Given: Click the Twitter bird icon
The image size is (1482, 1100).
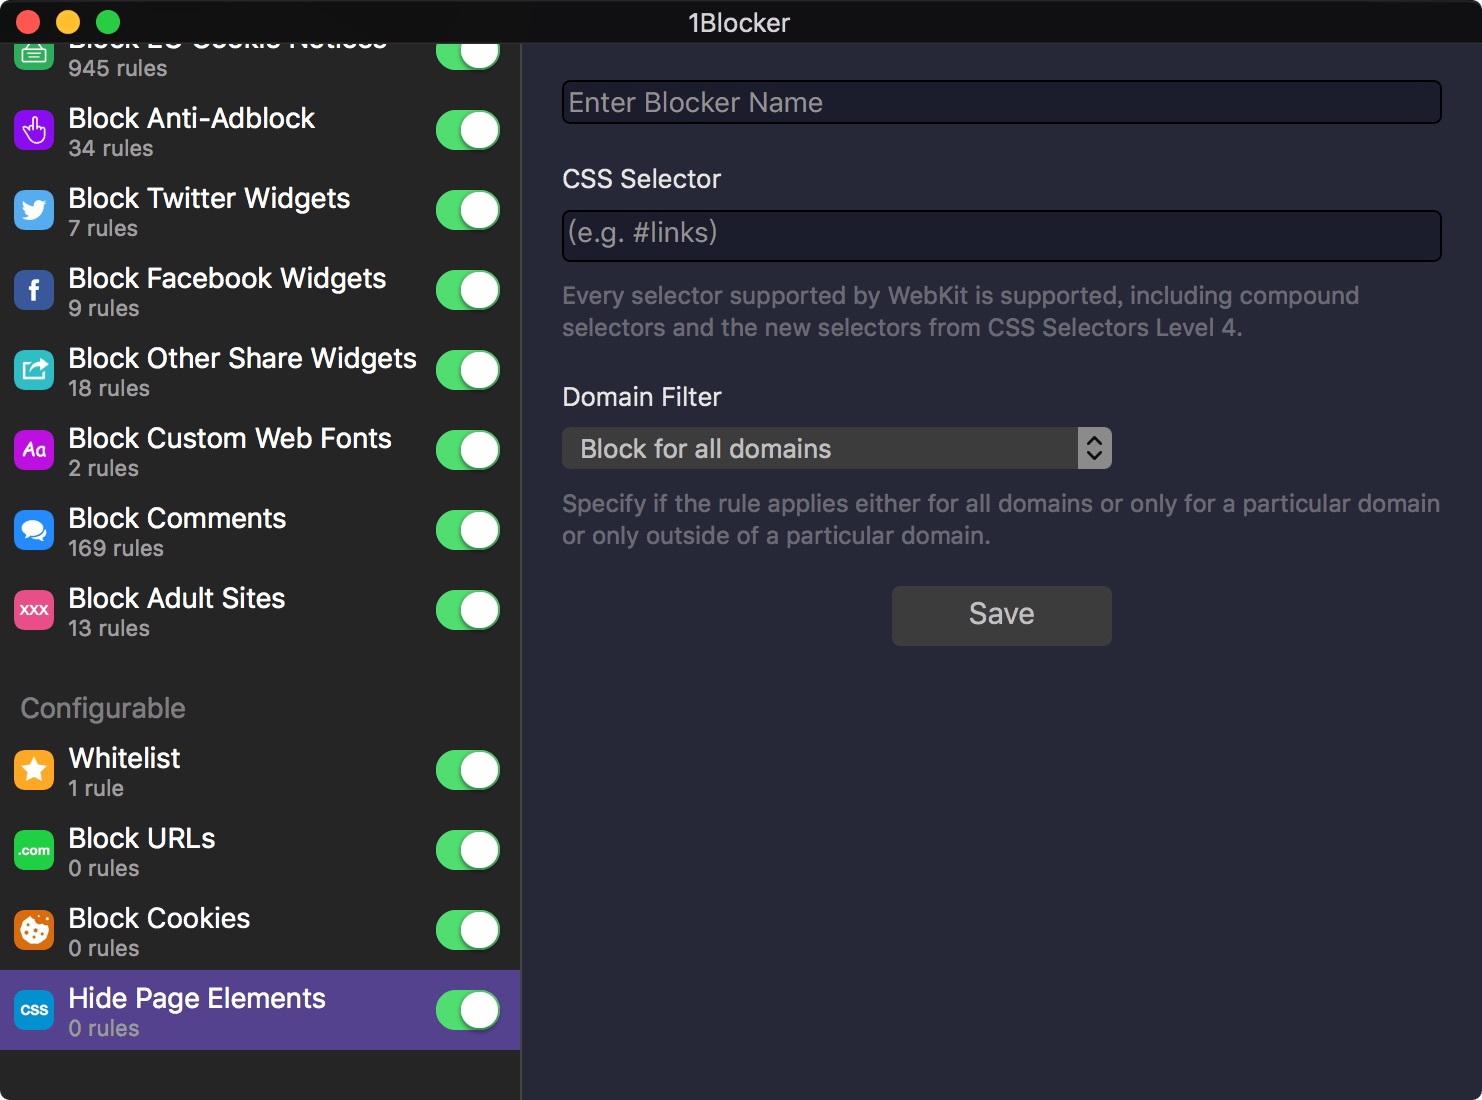Looking at the screenshot, I should [34, 210].
